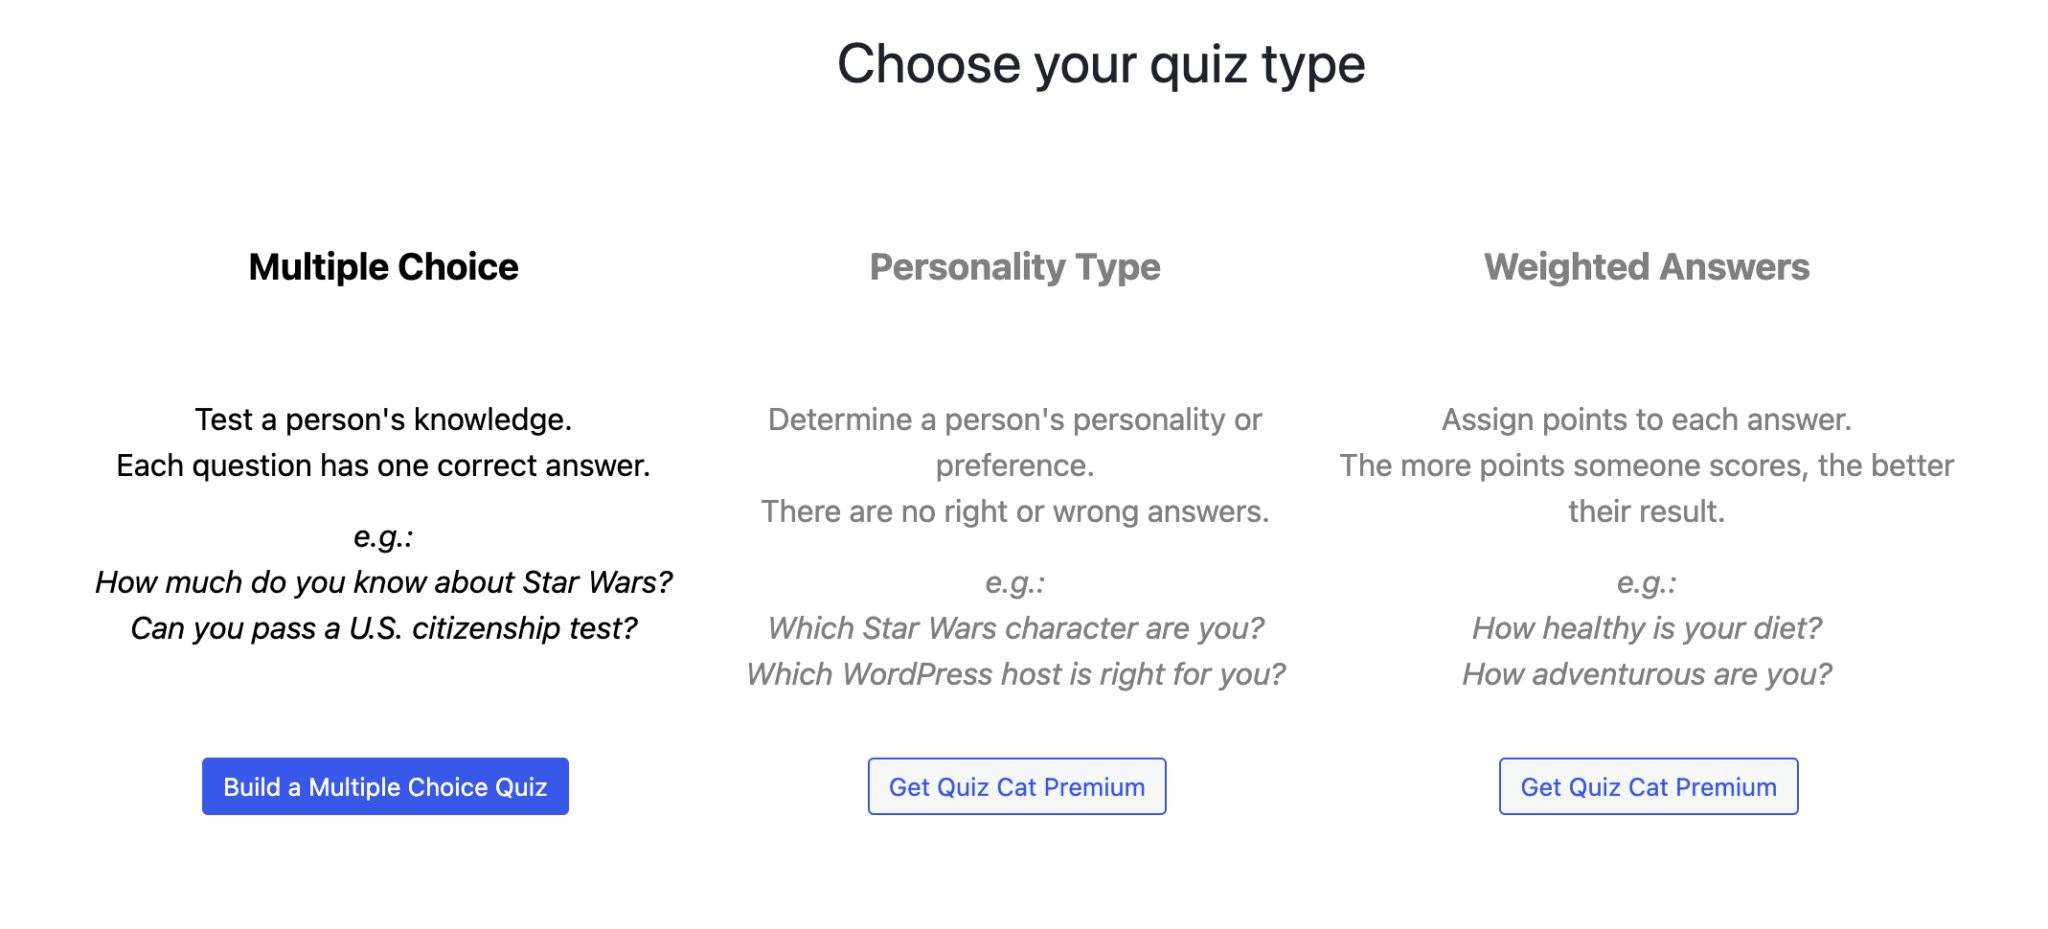2048x929 pixels.
Task: Click the Star Wars knowledge example
Action: 383,582
